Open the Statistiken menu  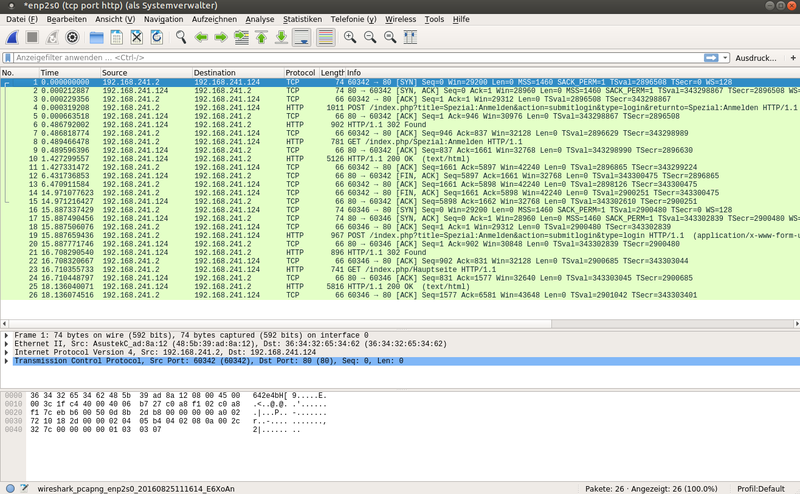point(302,19)
